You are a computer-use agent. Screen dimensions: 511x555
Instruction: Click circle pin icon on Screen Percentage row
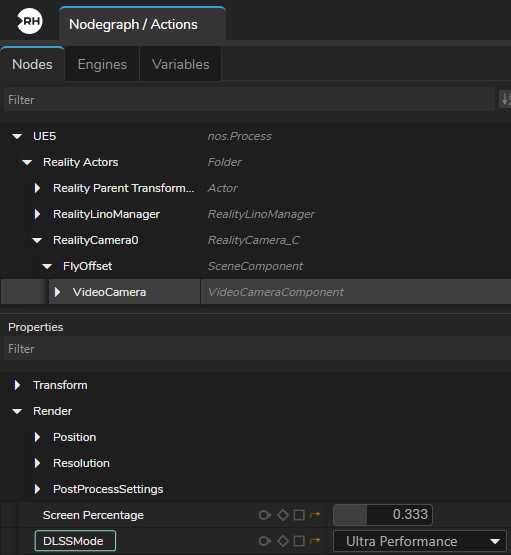coord(265,515)
